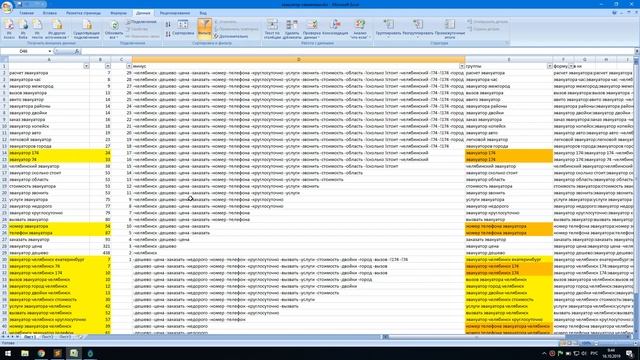Open 'Анализ что-если' dropdown
This screenshot has height=360, width=640.
tap(360, 29)
